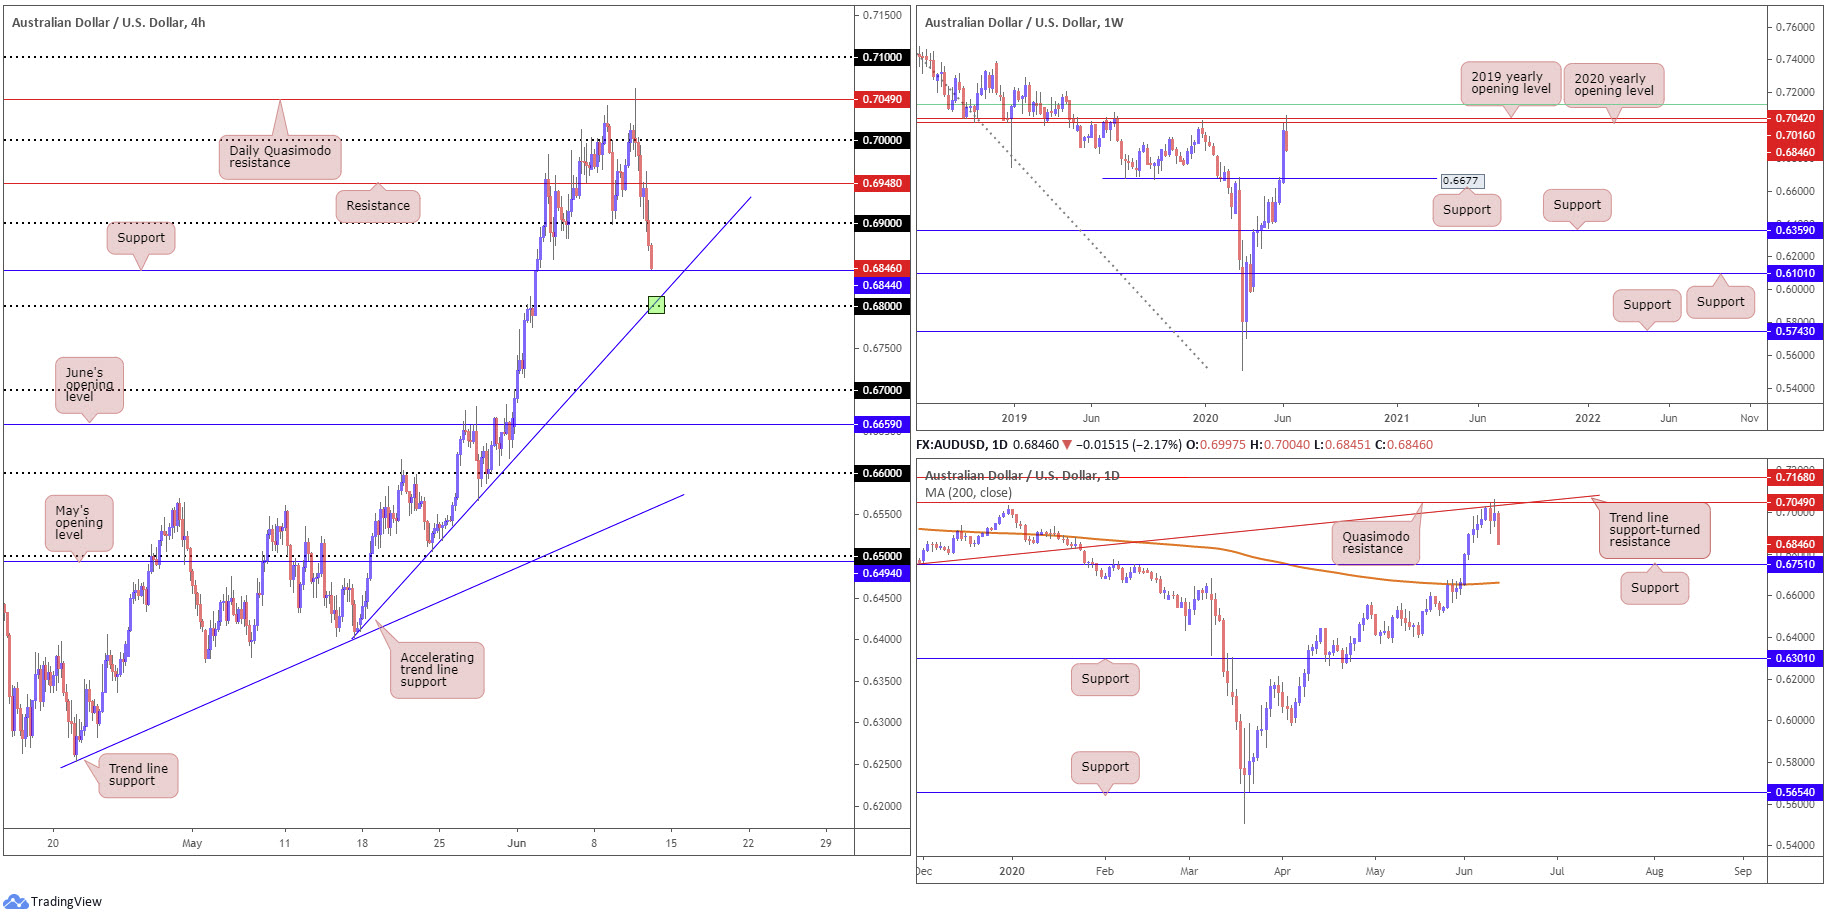Click the 0.63010 label on daily chart
Screen dimensions: 1825x916
pyautogui.click(x=1794, y=658)
